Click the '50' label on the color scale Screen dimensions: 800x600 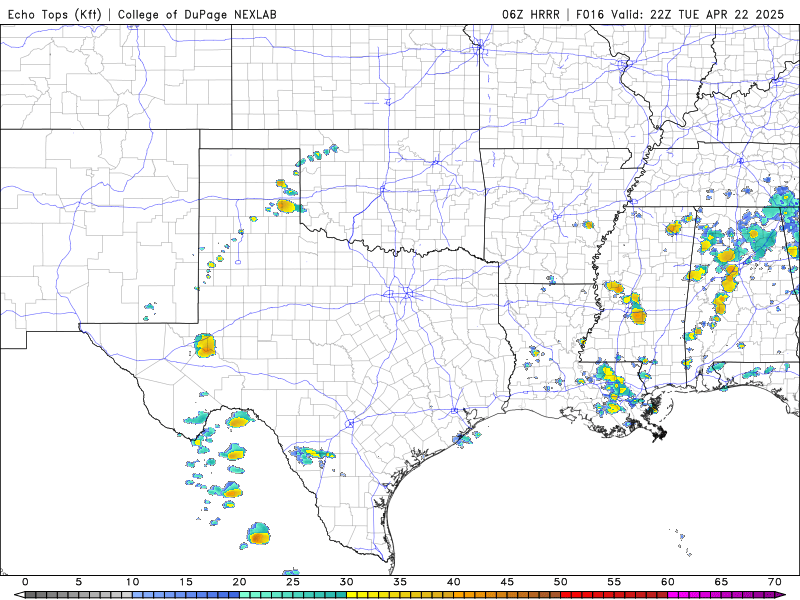coord(561,582)
